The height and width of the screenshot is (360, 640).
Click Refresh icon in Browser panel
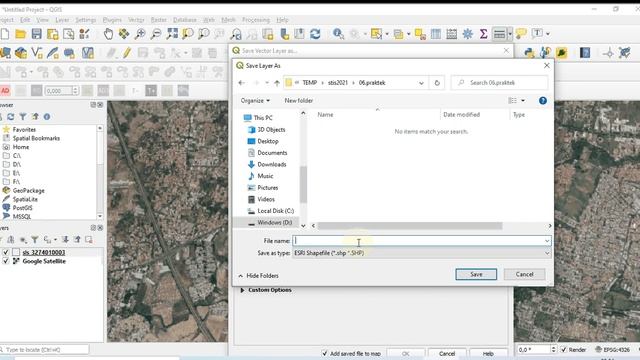coord(11,117)
